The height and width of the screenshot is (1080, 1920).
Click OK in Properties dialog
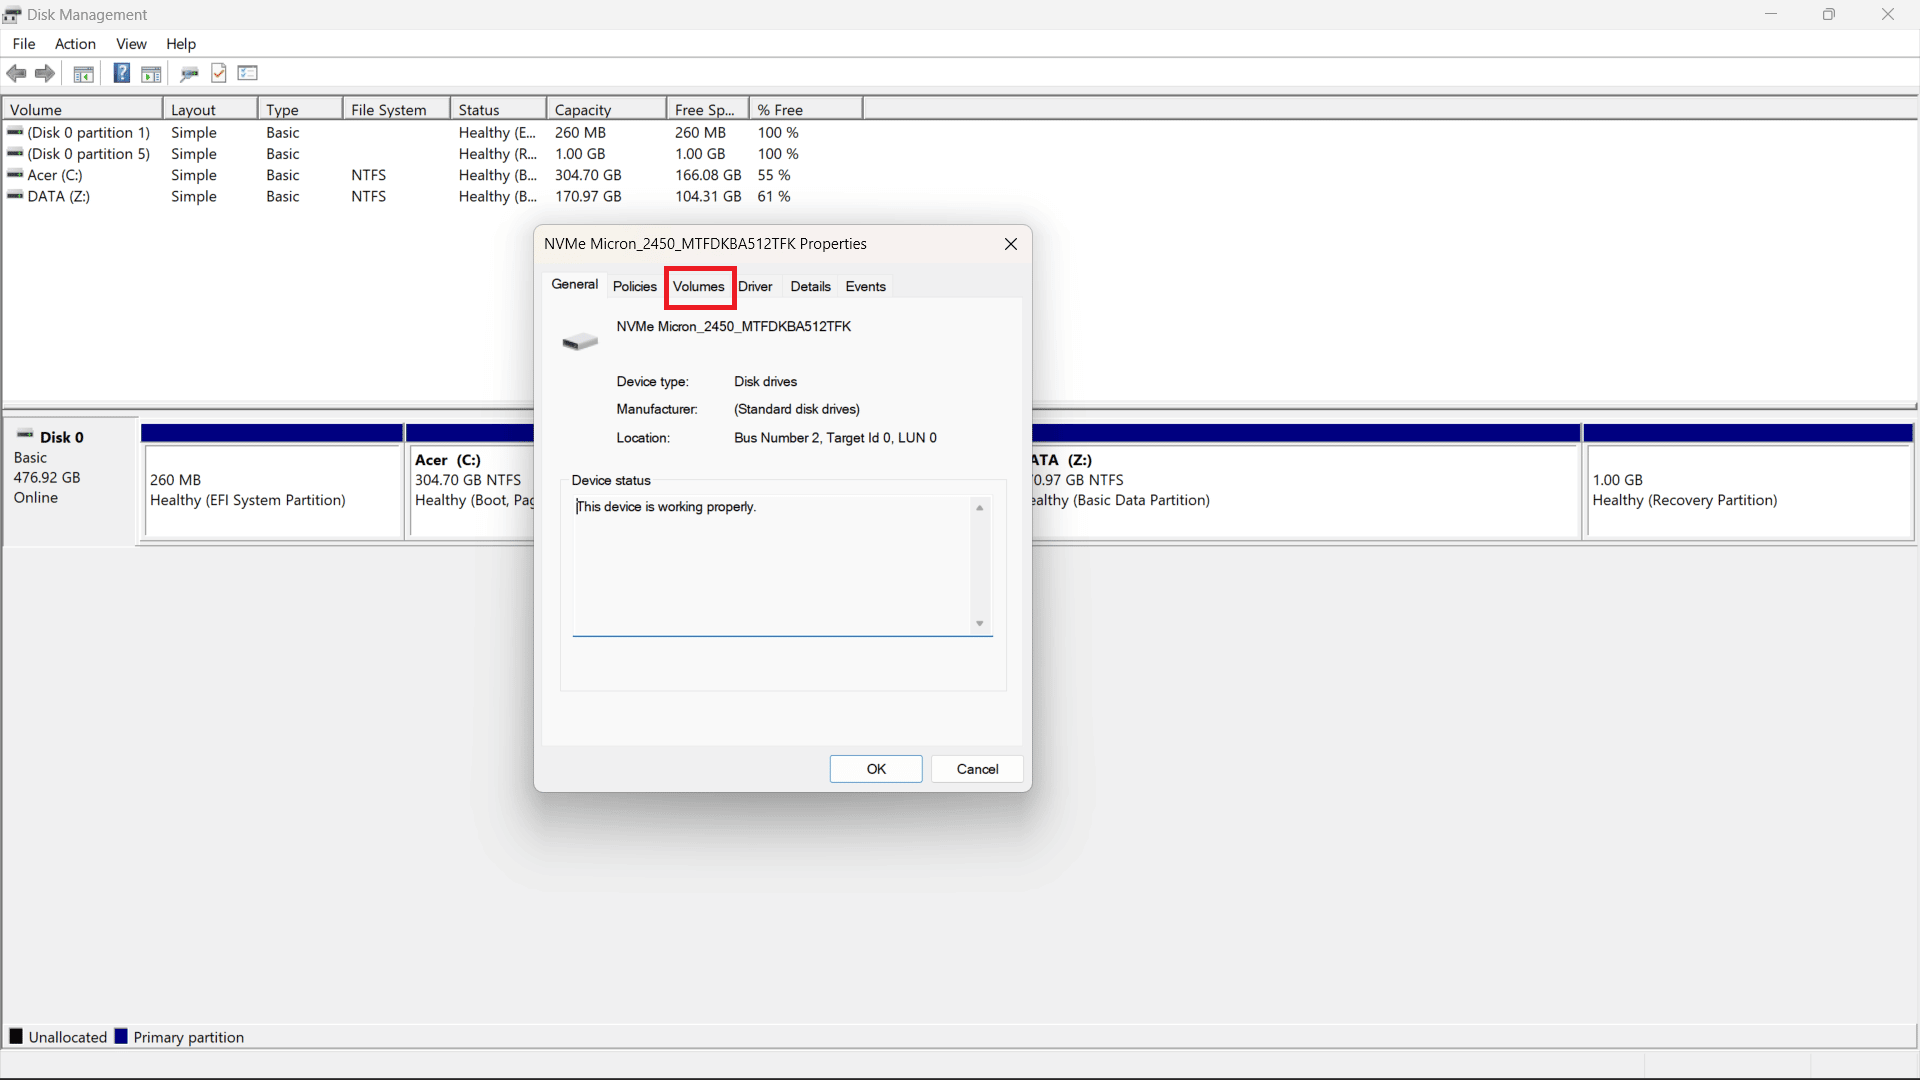tap(876, 769)
